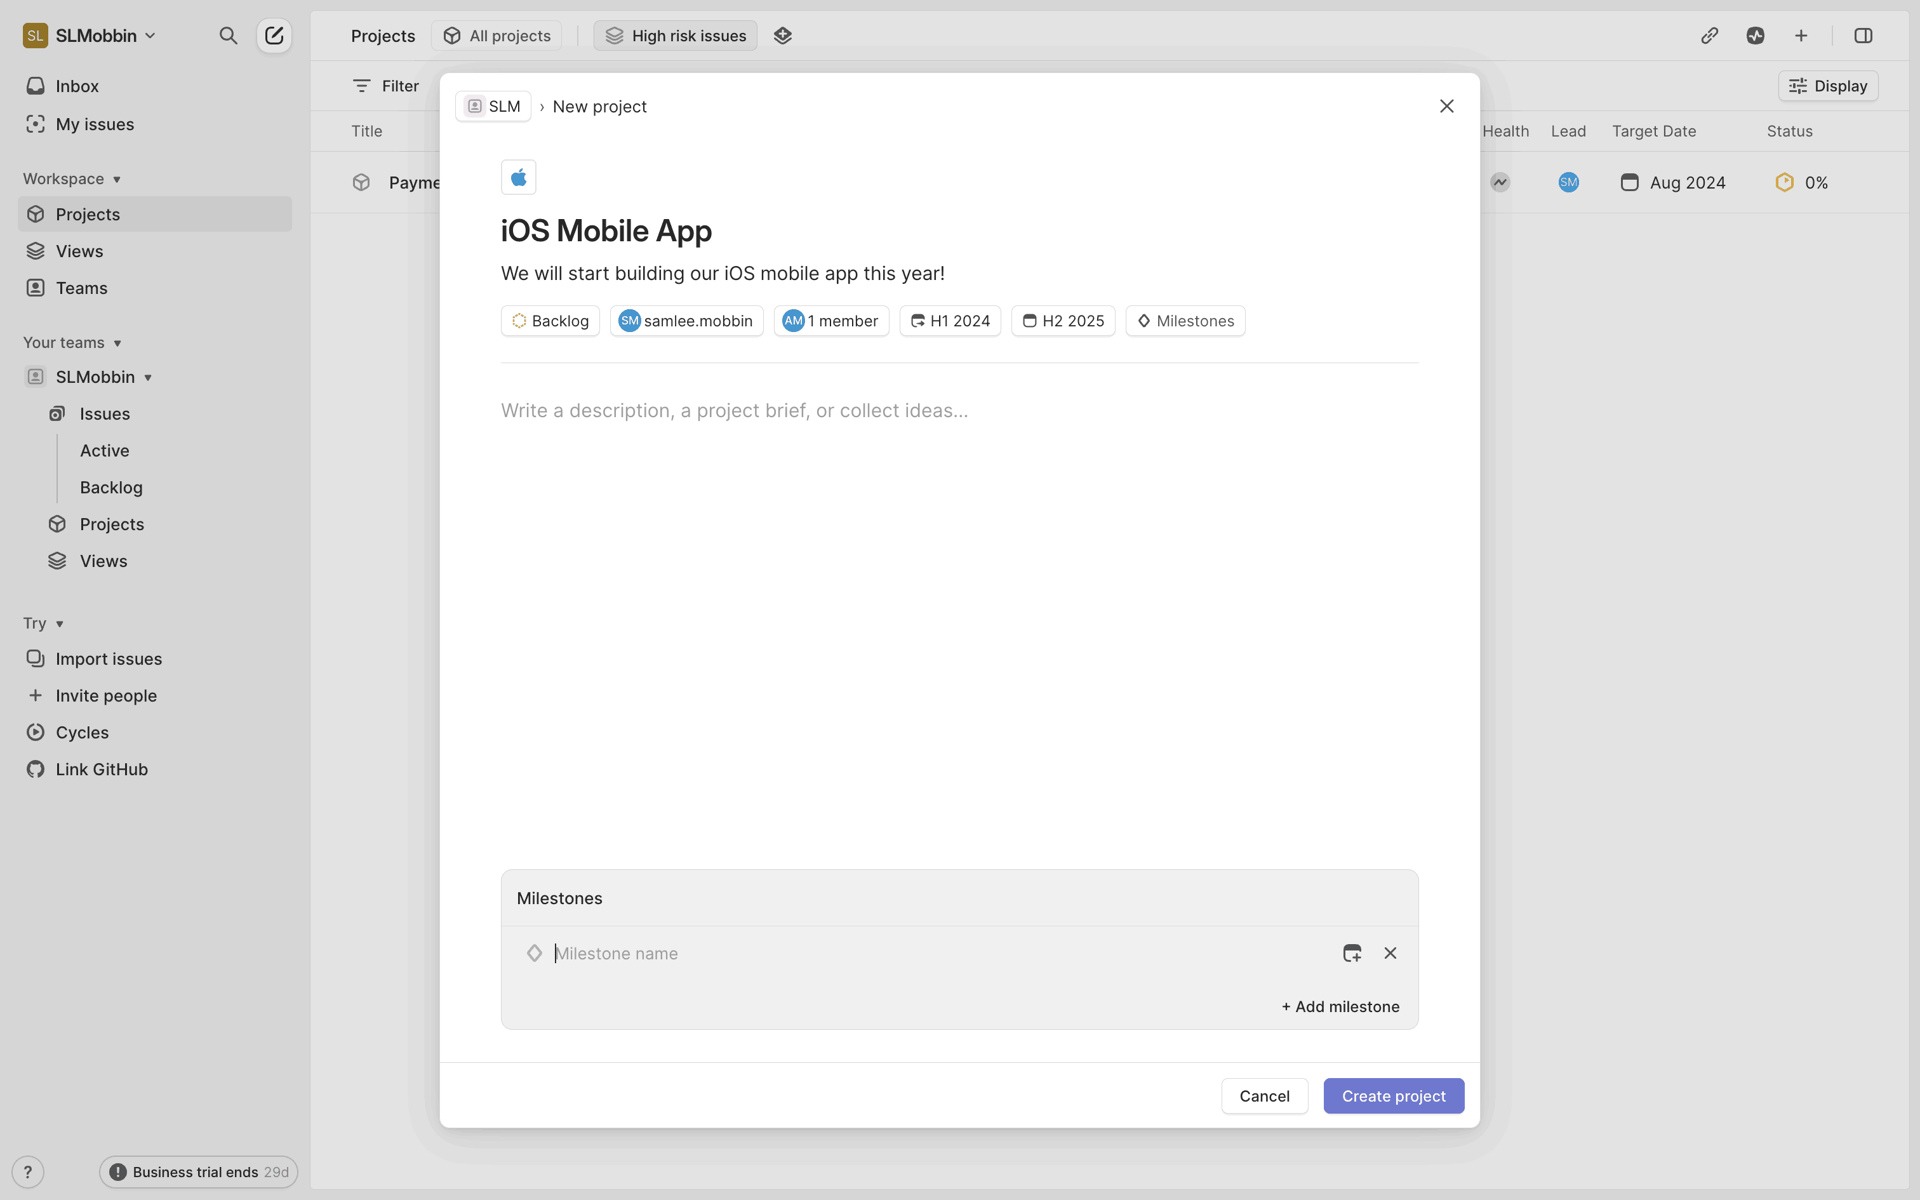
Task: Collapse the Your teams section
Action: click(72, 343)
